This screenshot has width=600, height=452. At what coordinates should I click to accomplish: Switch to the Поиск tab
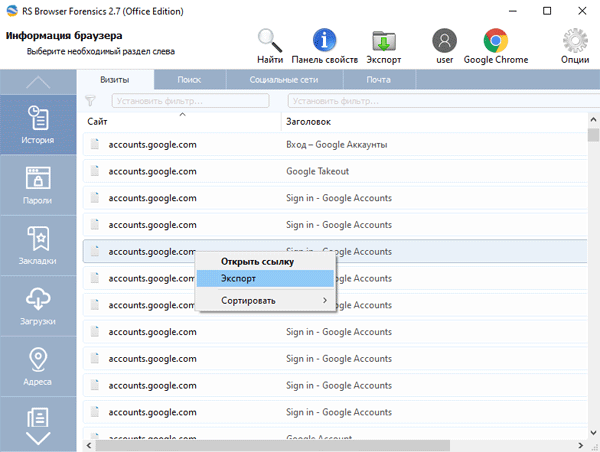coord(189,80)
